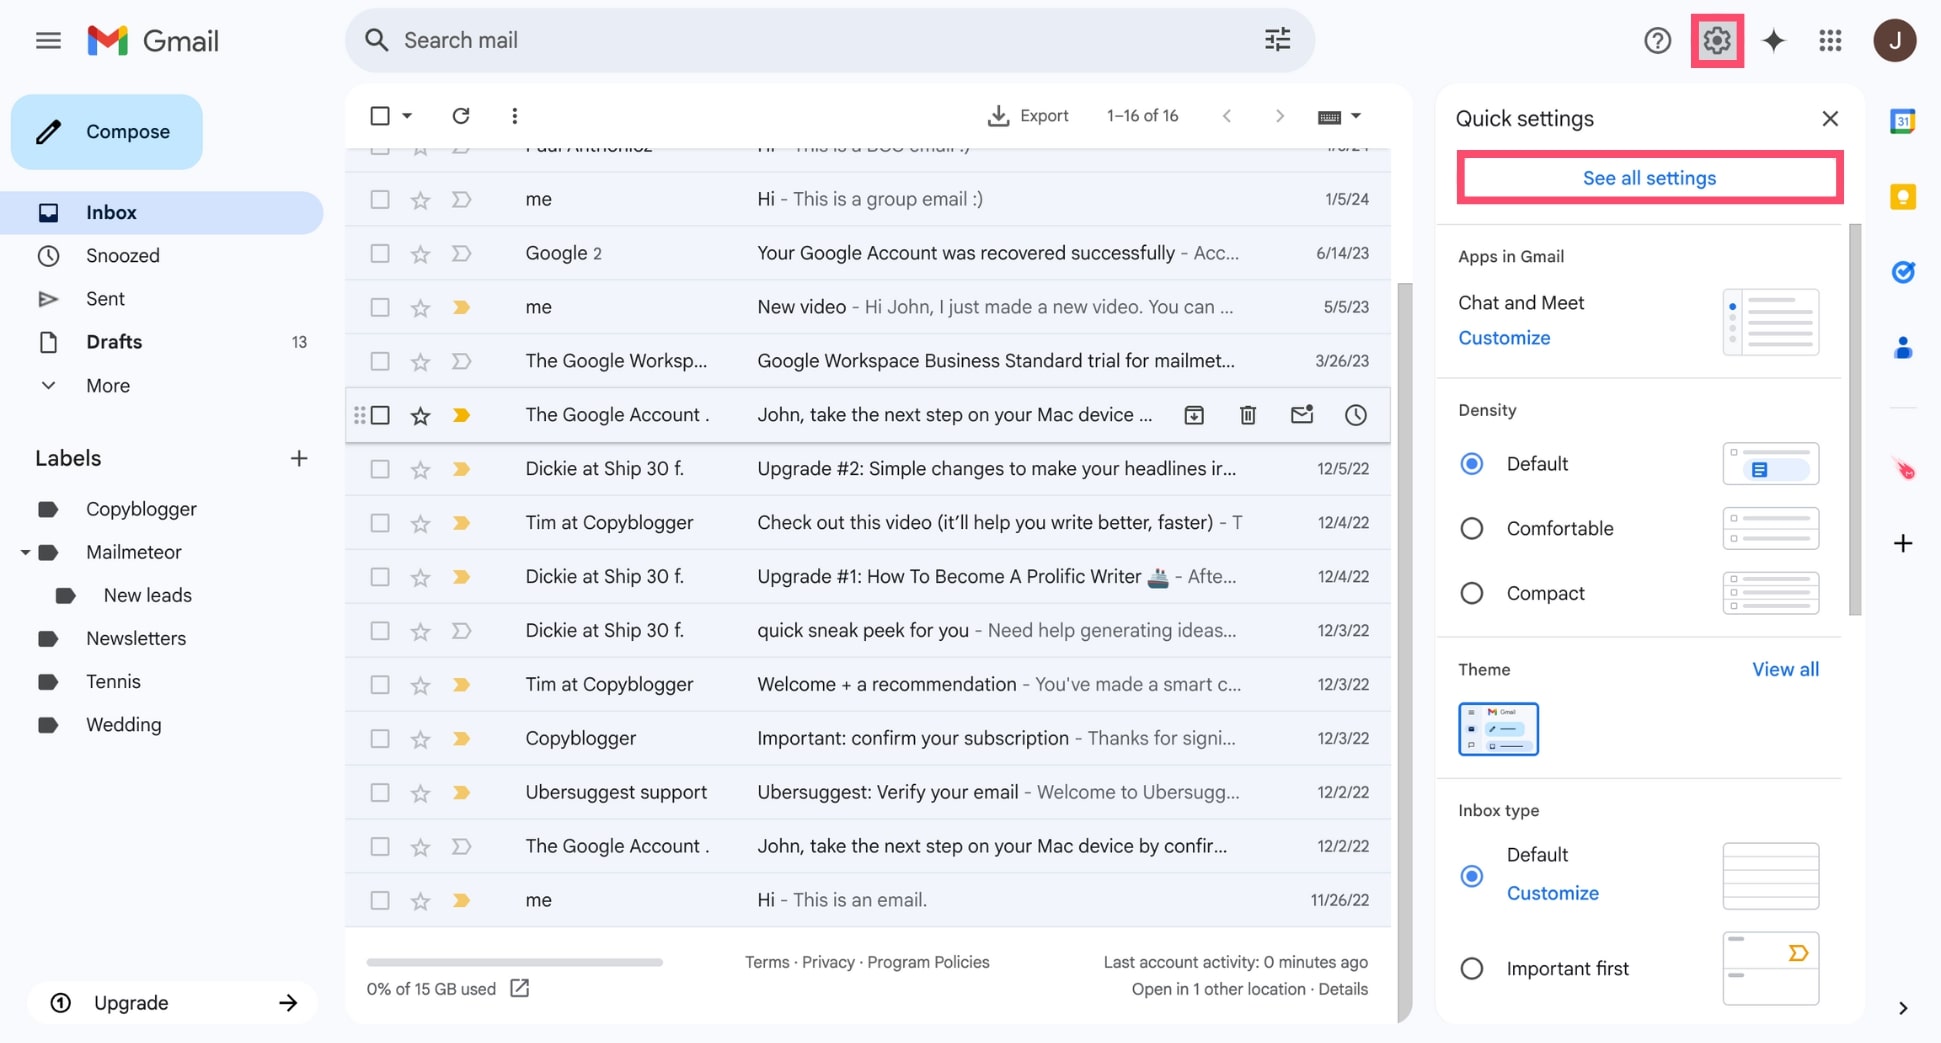Delete the hovered Google Account email
Screen dimensions: 1941x1043
pos(1248,415)
